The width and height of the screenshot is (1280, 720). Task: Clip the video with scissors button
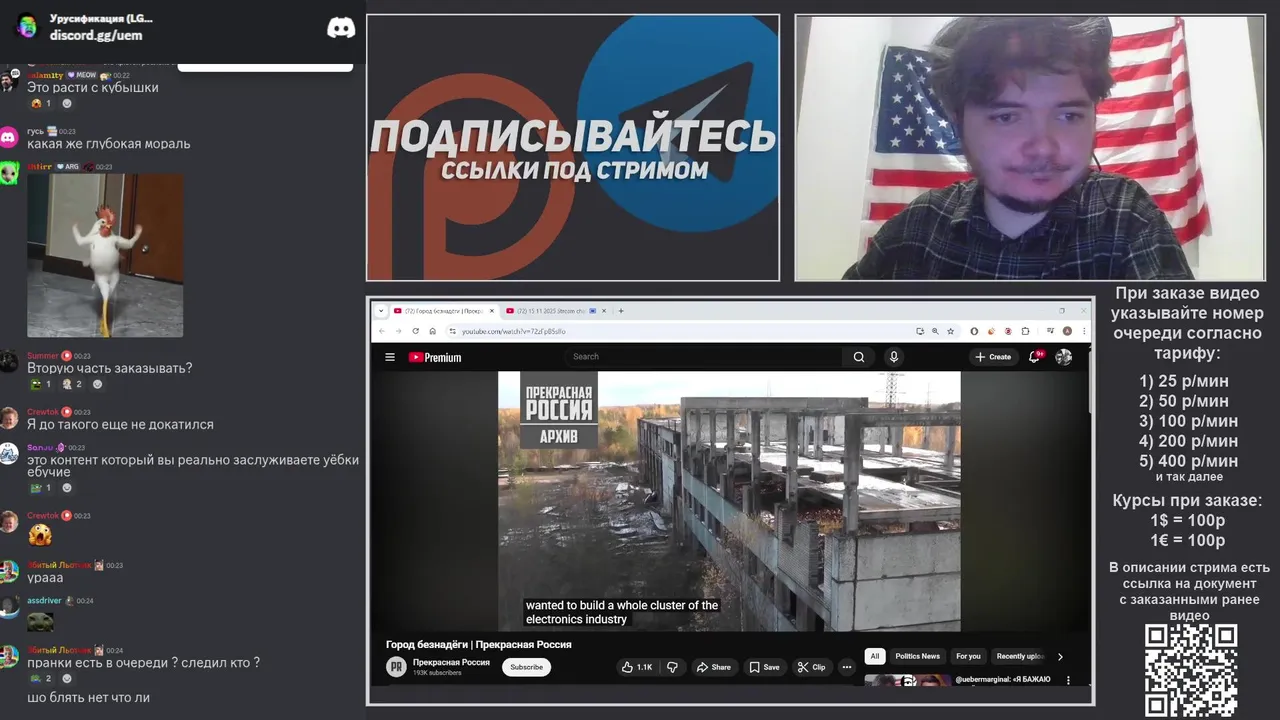pos(811,667)
